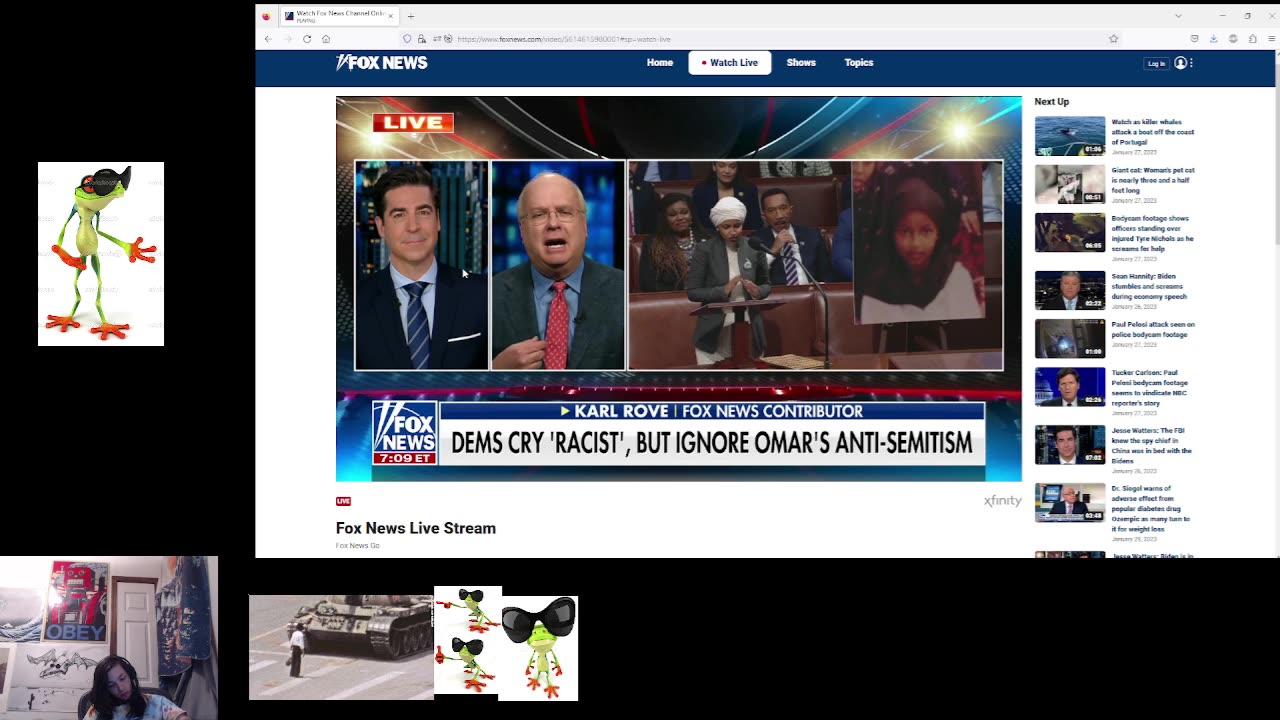Click Dr. Siegel video thumbnail
Viewport: 1280px width, 720px height.
tap(1070, 503)
